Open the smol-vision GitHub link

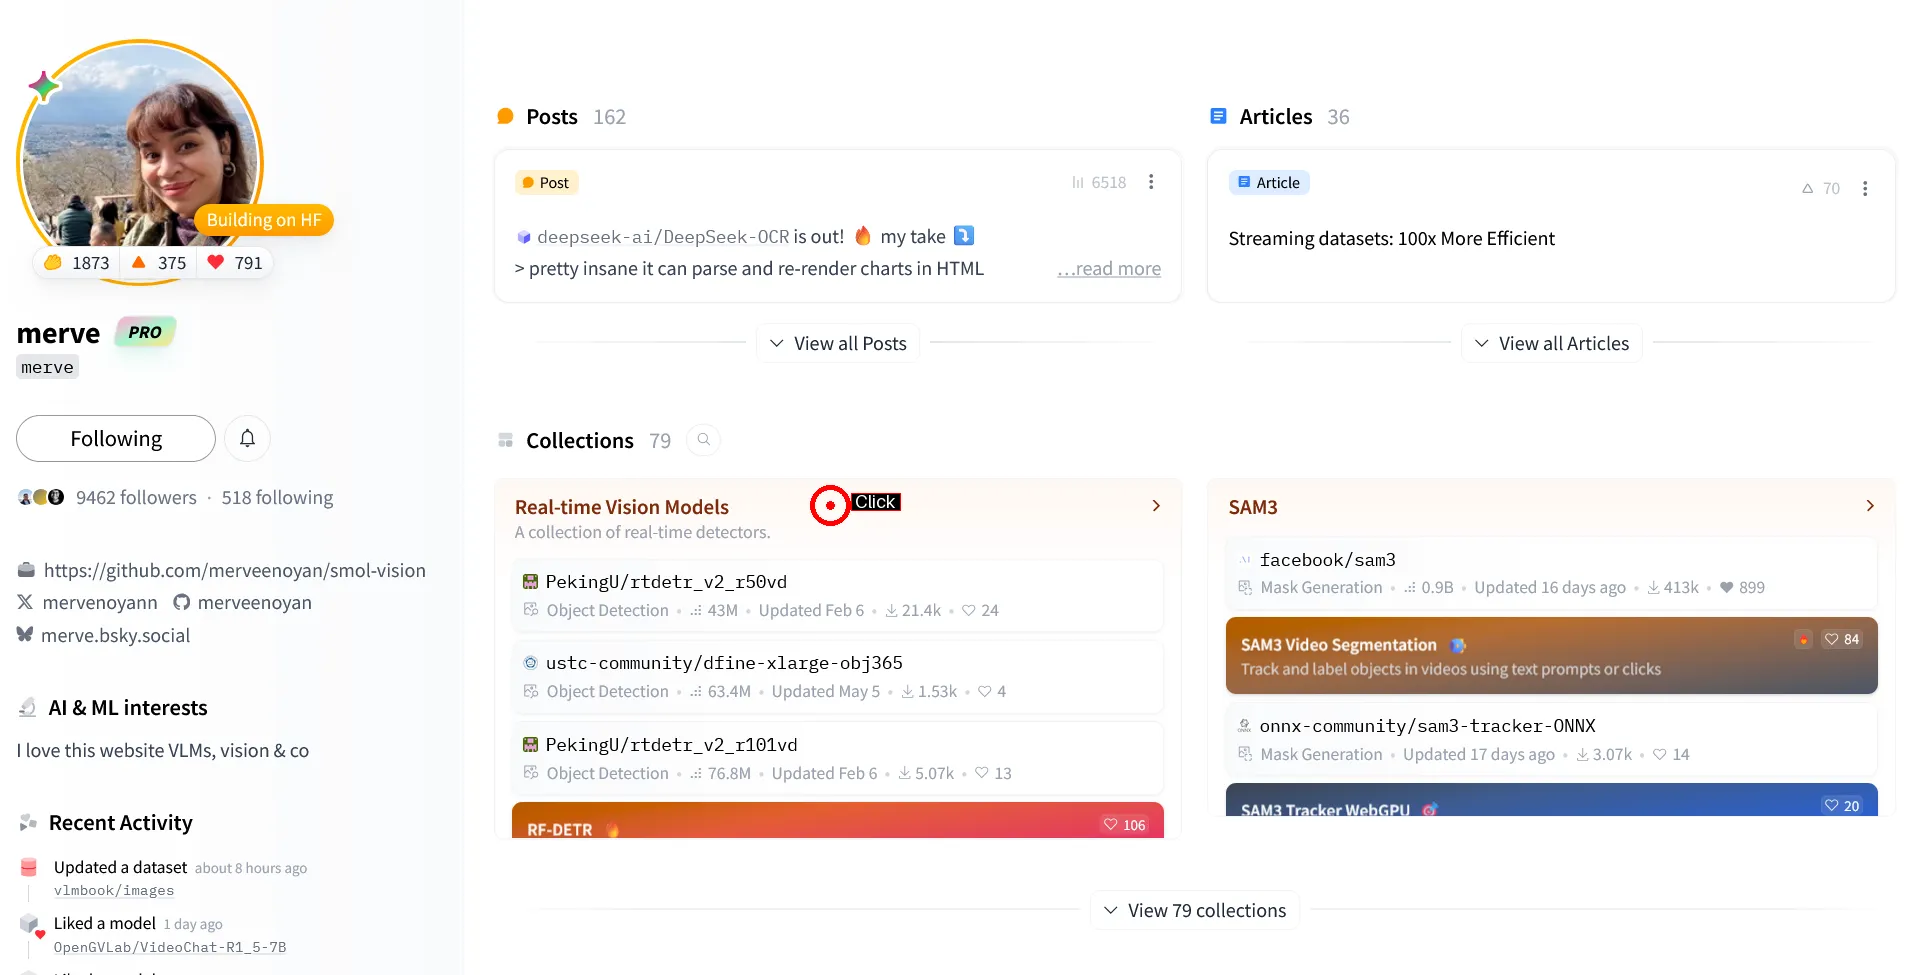point(234,570)
